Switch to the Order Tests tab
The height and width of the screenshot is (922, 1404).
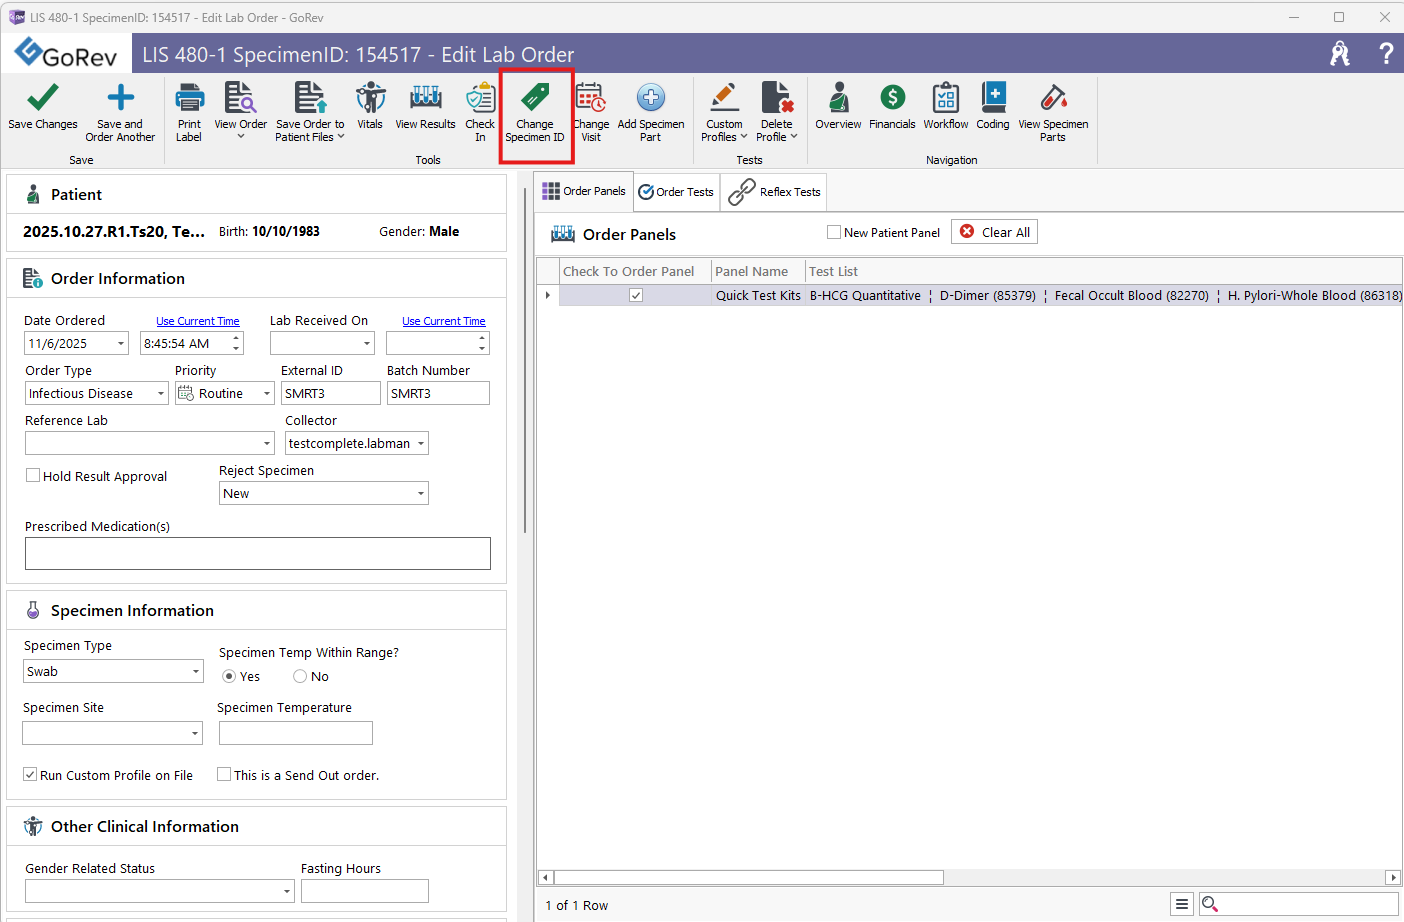(676, 192)
